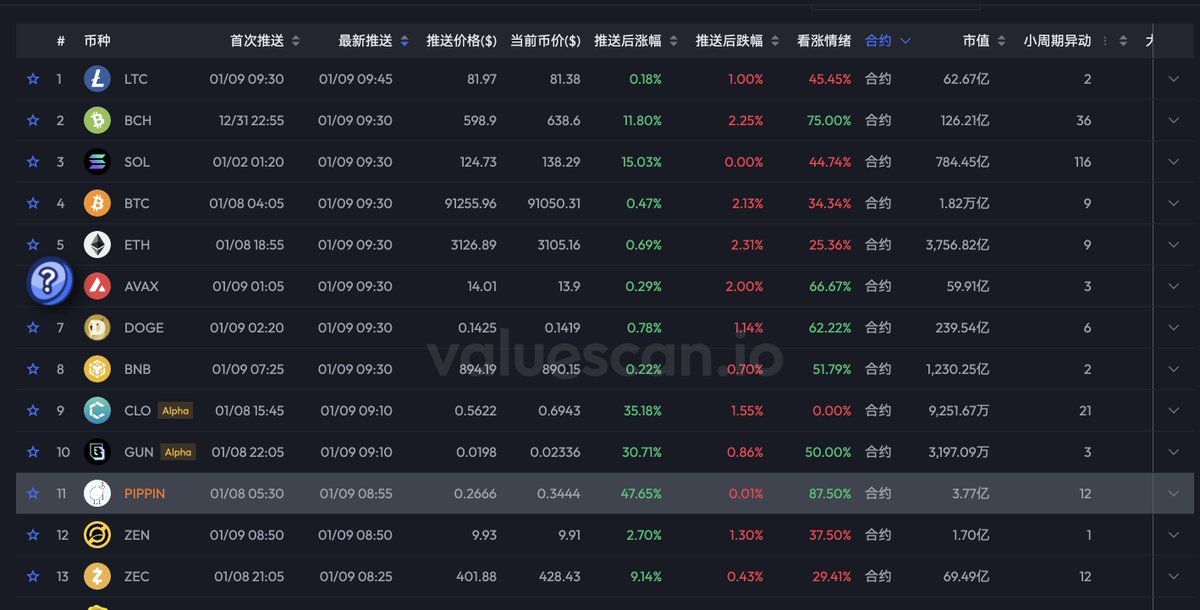The width and height of the screenshot is (1200, 610).
Task: Click the PIPPIN coin logo
Action: pos(97,494)
